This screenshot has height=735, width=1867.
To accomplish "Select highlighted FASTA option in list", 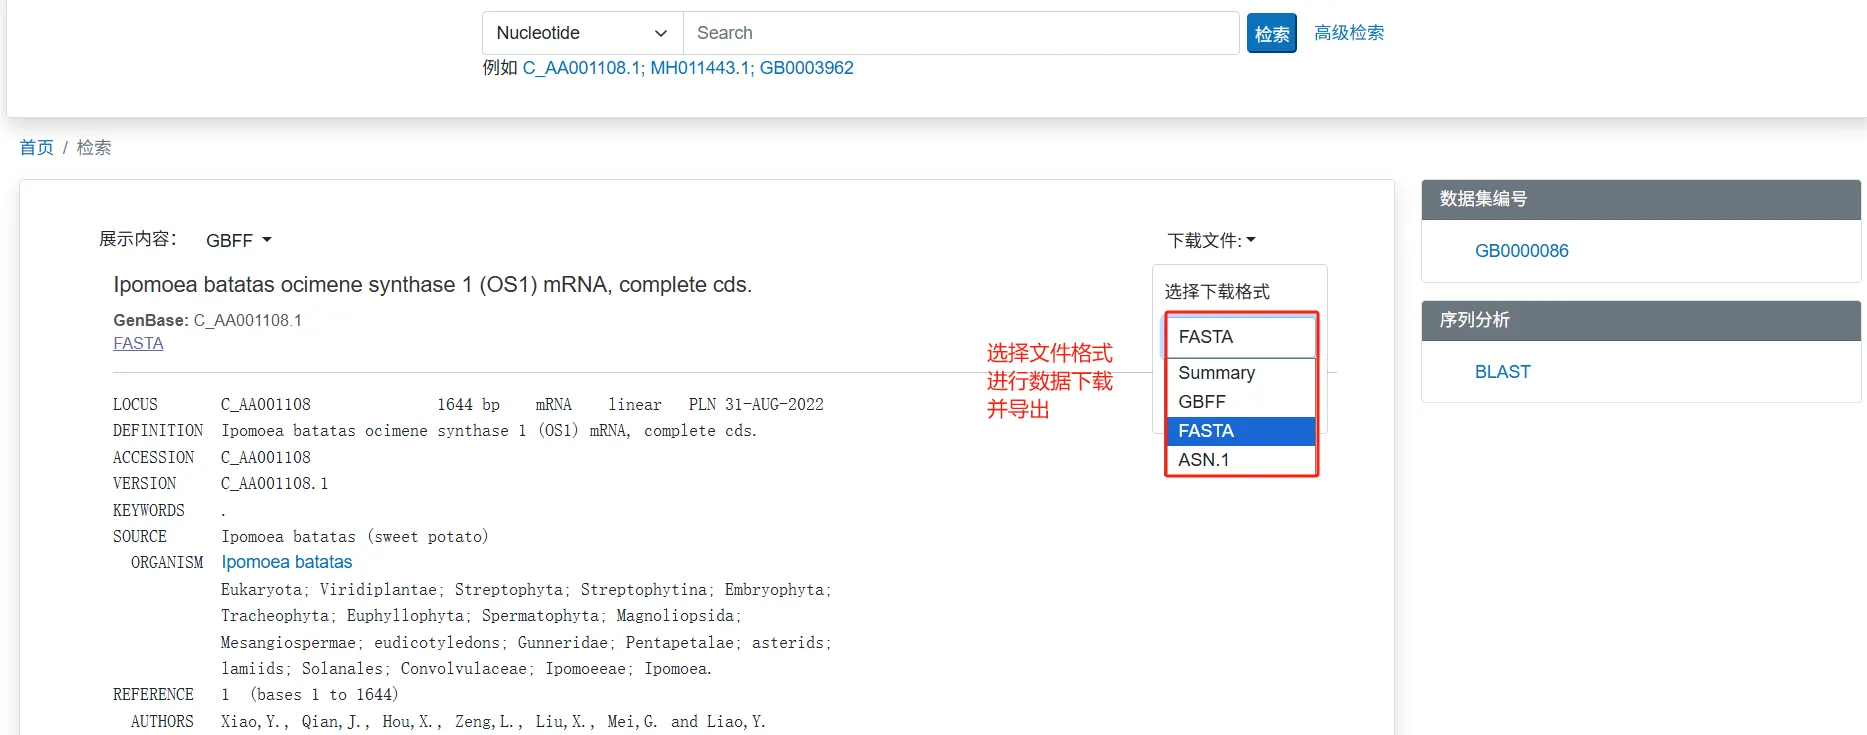I will pos(1206,431).
